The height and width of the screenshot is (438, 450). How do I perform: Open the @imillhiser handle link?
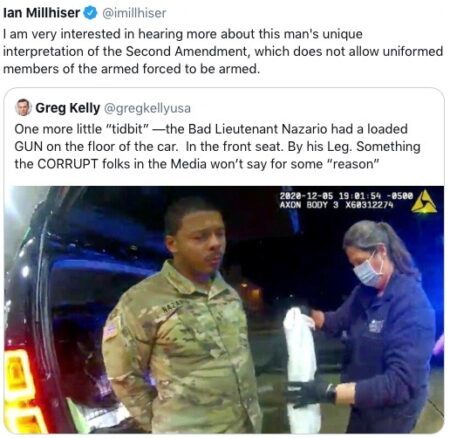click(134, 13)
